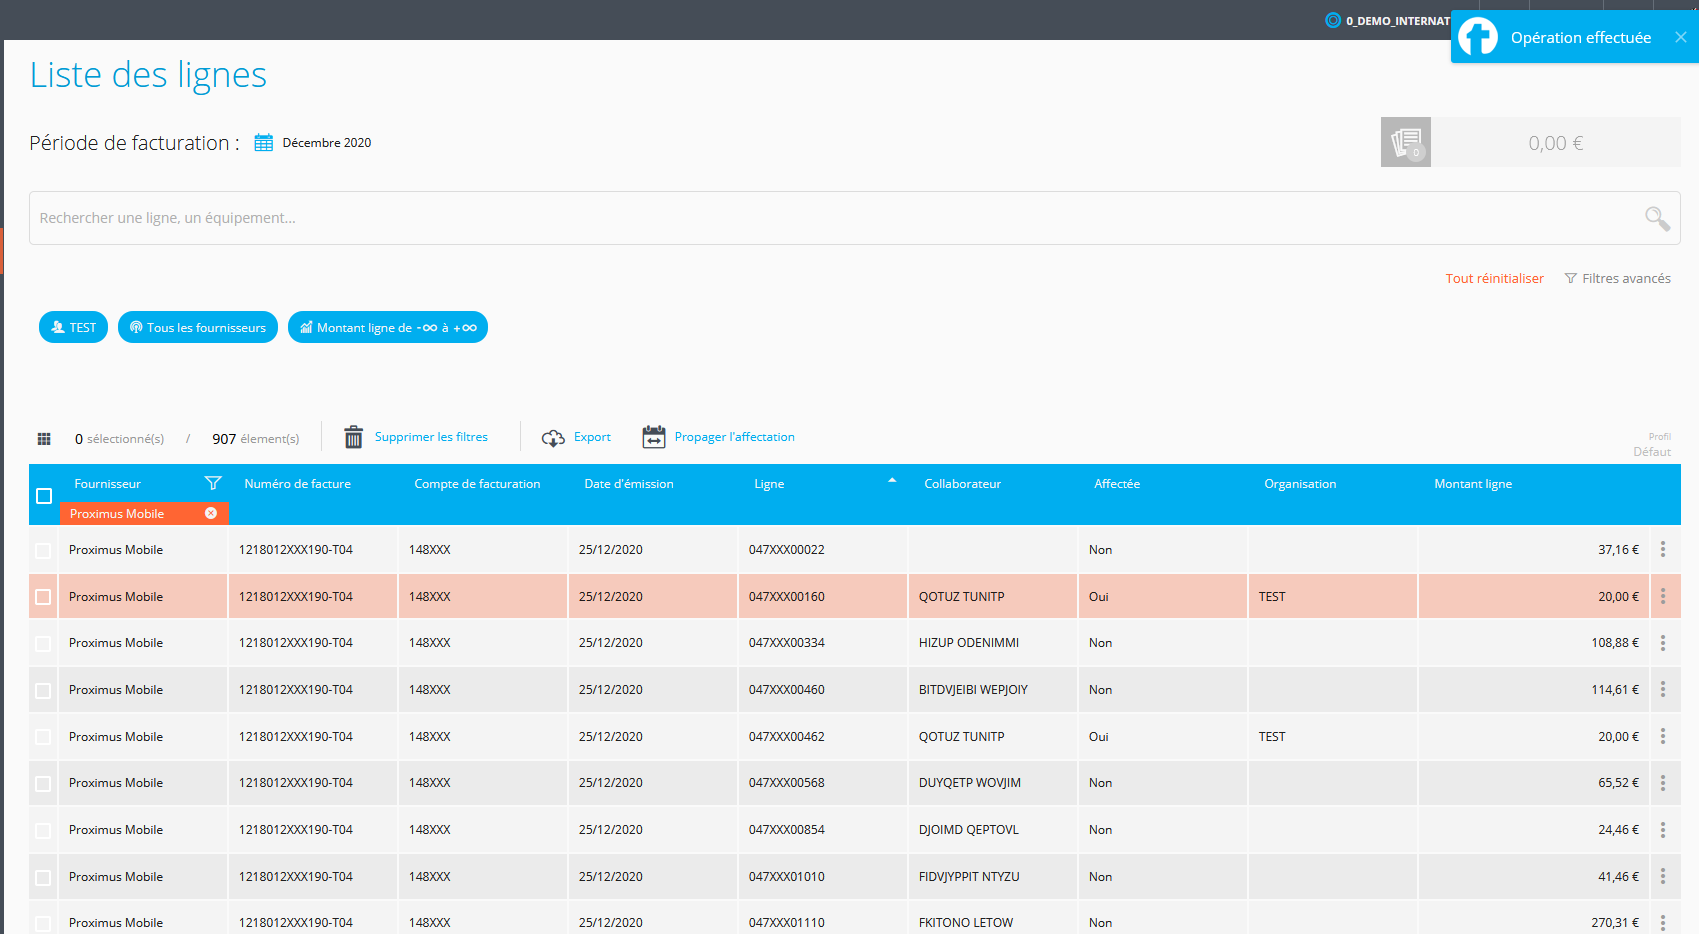This screenshot has height=934, width=1699.
Task: Open the Tous les fournisseurs filter chip
Action: pos(198,327)
